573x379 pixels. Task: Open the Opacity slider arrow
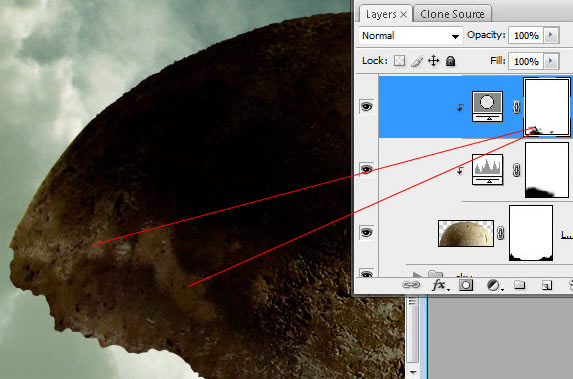(x=551, y=35)
